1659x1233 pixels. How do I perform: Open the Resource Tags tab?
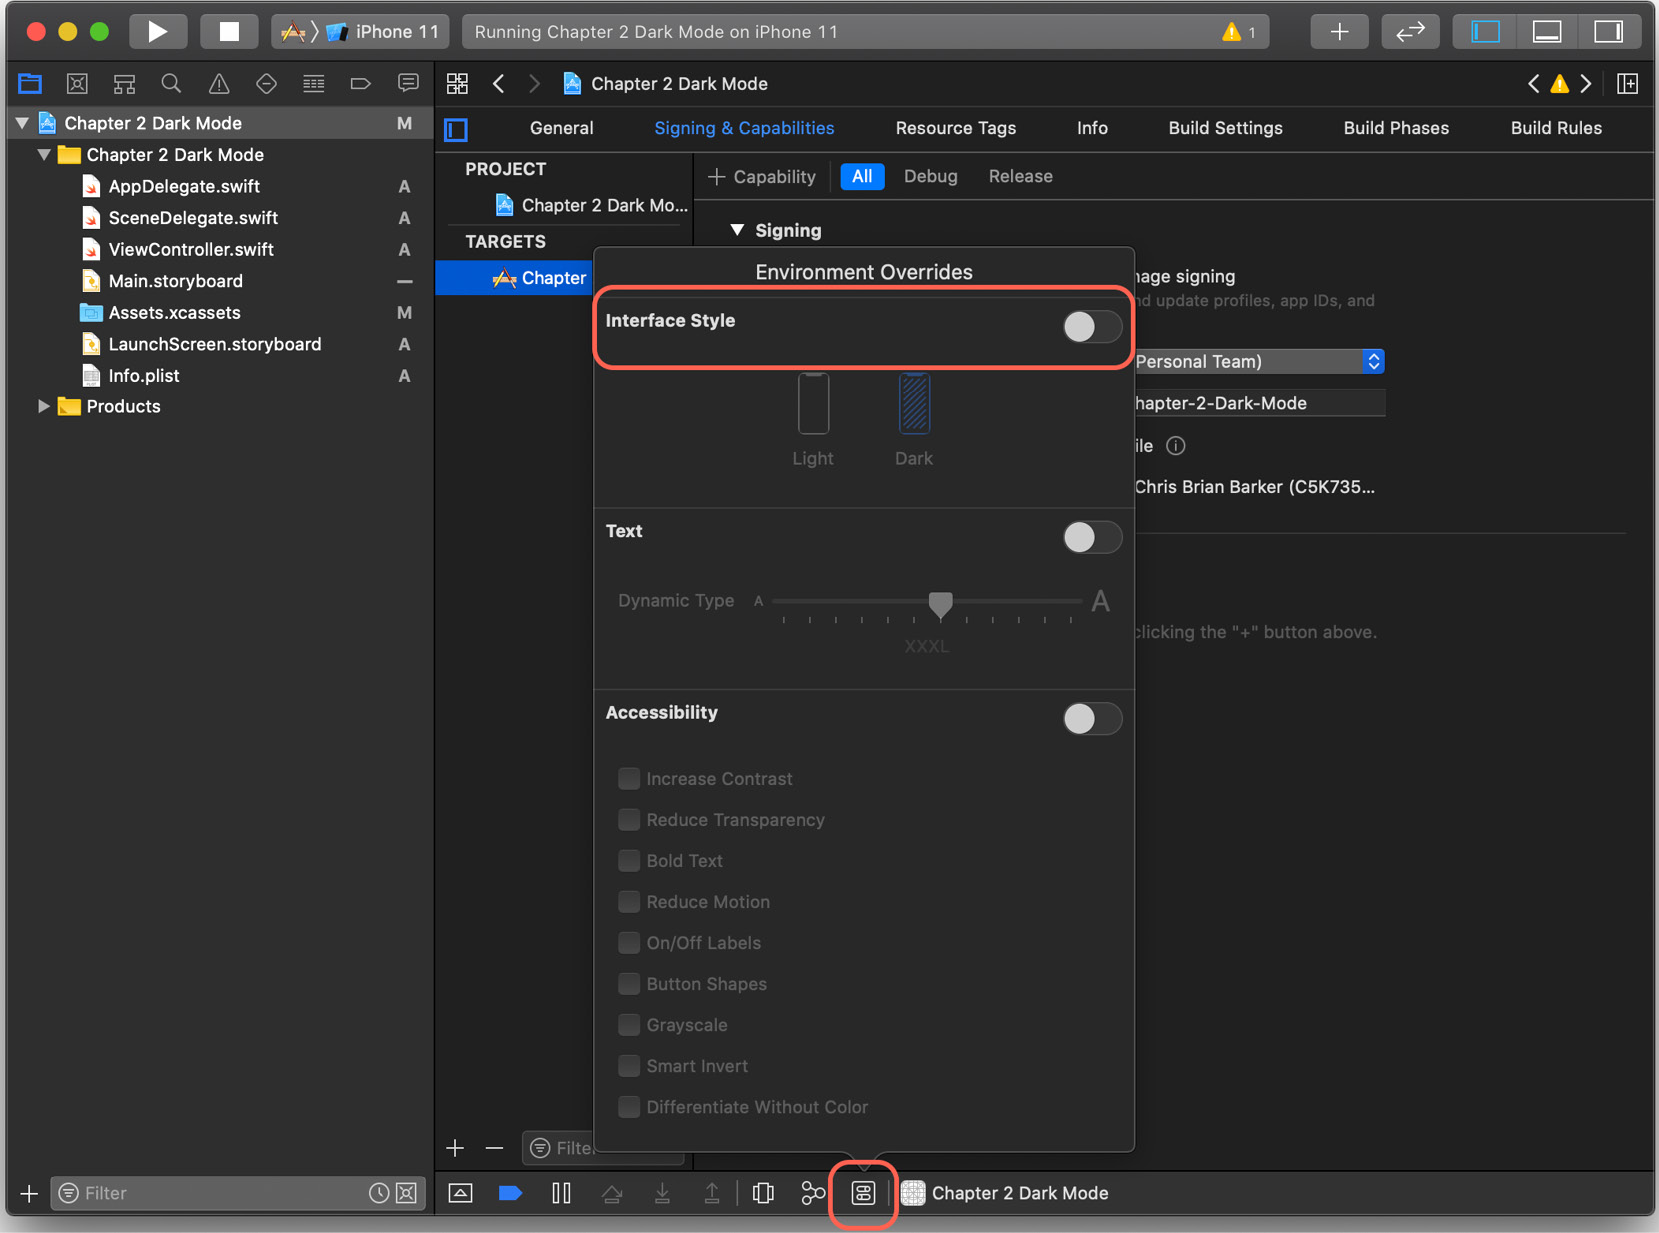tap(955, 128)
